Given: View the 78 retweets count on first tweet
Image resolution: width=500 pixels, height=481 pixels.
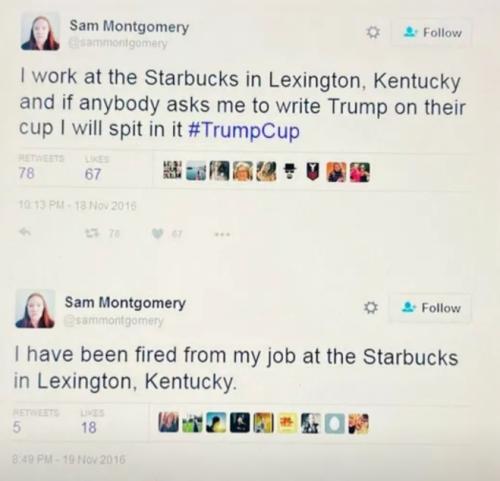Looking at the screenshot, I should (x=27, y=173).
